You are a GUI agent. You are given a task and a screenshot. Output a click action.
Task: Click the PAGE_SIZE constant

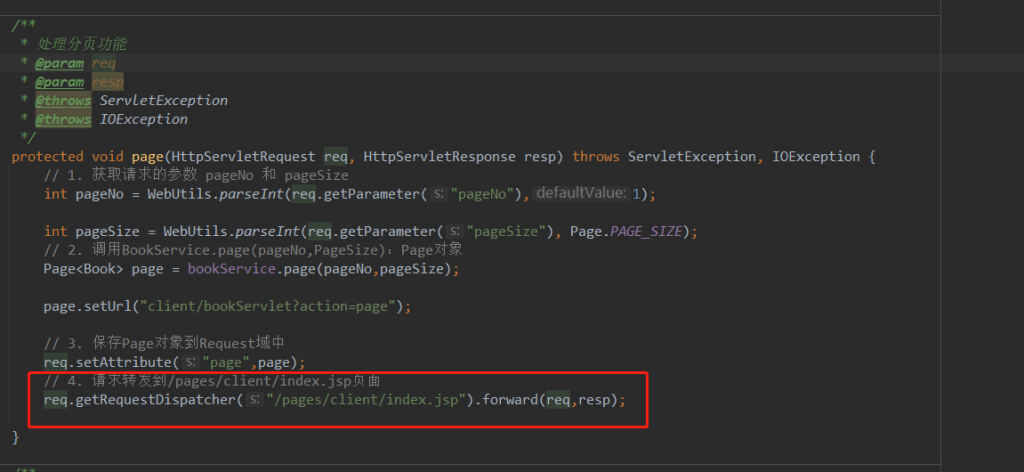tap(647, 231)
